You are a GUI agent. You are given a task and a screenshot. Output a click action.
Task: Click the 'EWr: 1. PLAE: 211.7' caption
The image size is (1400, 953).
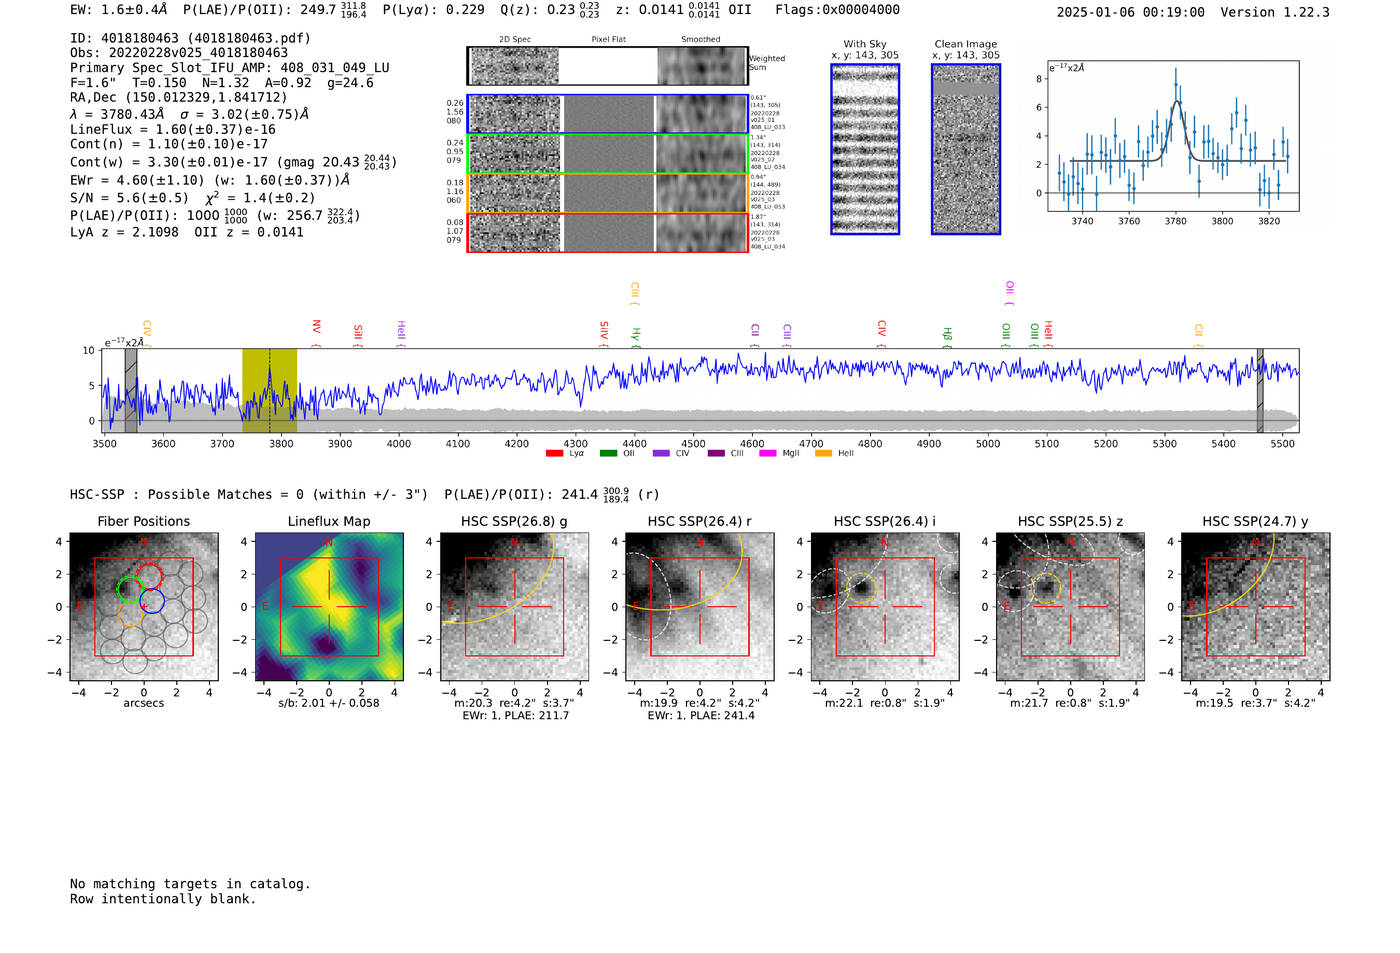[515, 715]
